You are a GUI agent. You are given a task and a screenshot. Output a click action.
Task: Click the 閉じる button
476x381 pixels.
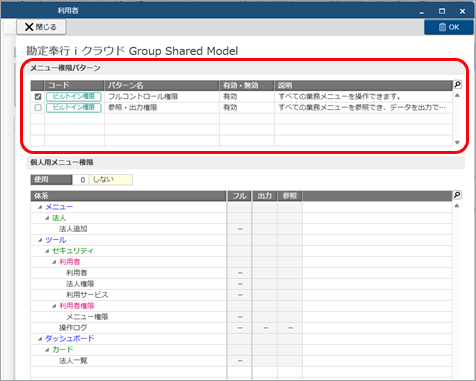click(41, 27)
